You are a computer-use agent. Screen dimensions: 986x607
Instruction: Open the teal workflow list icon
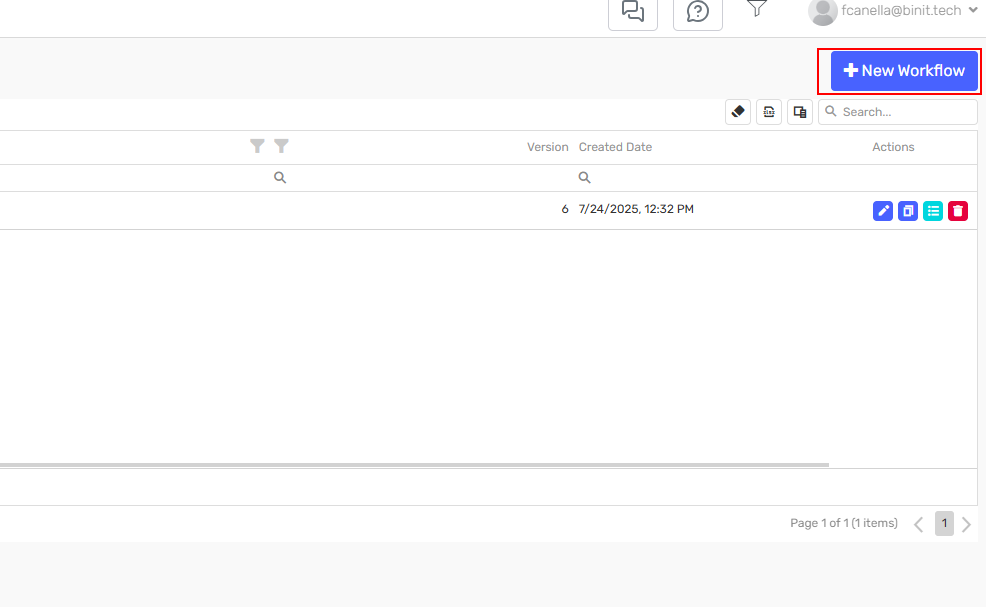[932, 210]
